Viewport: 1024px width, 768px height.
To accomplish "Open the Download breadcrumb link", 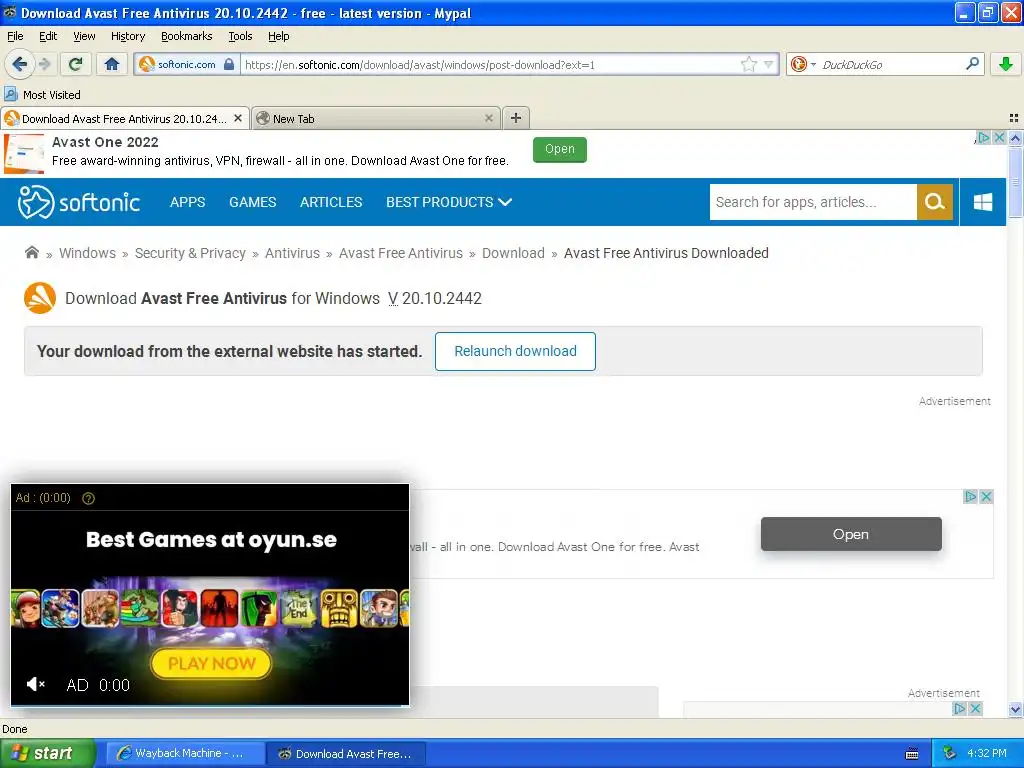I will point(513,253).
